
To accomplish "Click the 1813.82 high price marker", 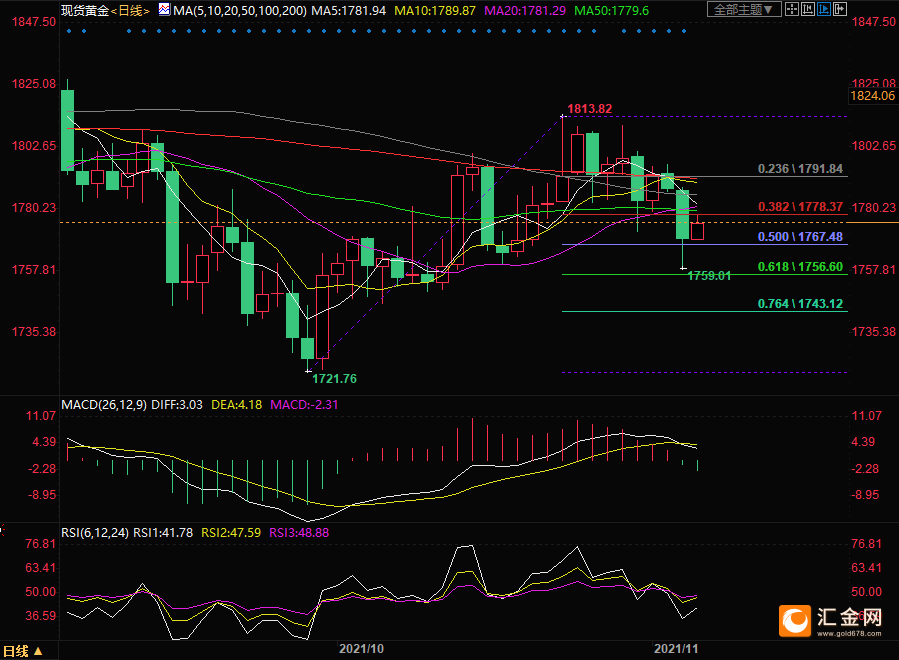I will point(589,108).
